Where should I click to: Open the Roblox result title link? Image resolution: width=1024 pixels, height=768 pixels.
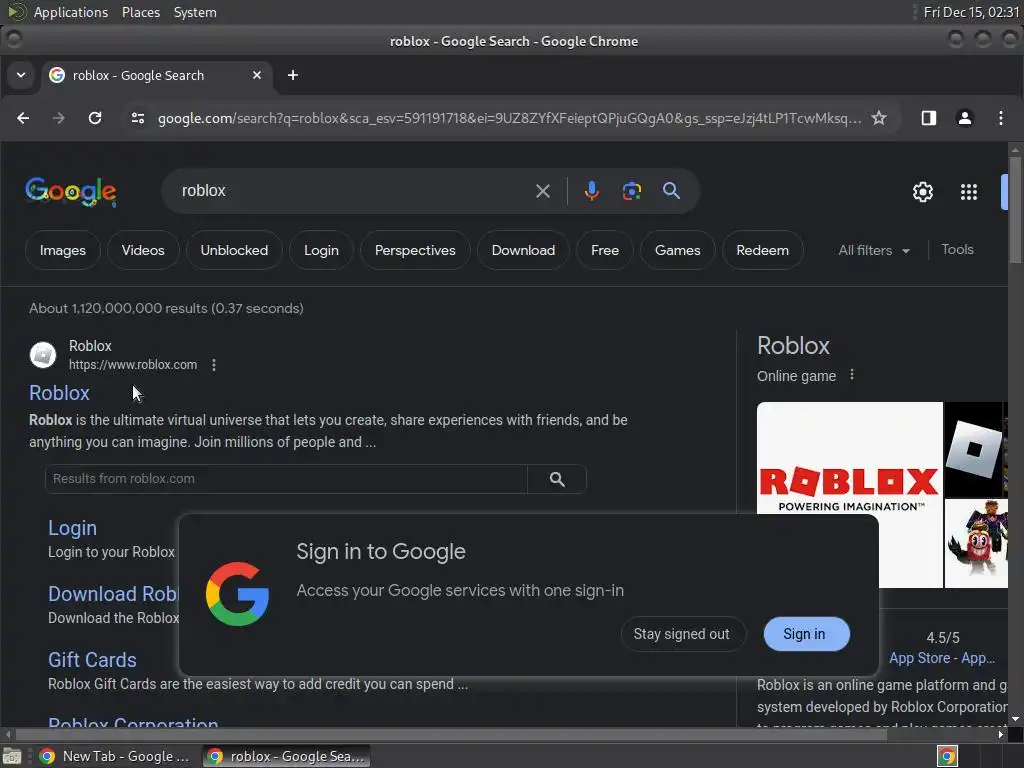click(59, 393)
